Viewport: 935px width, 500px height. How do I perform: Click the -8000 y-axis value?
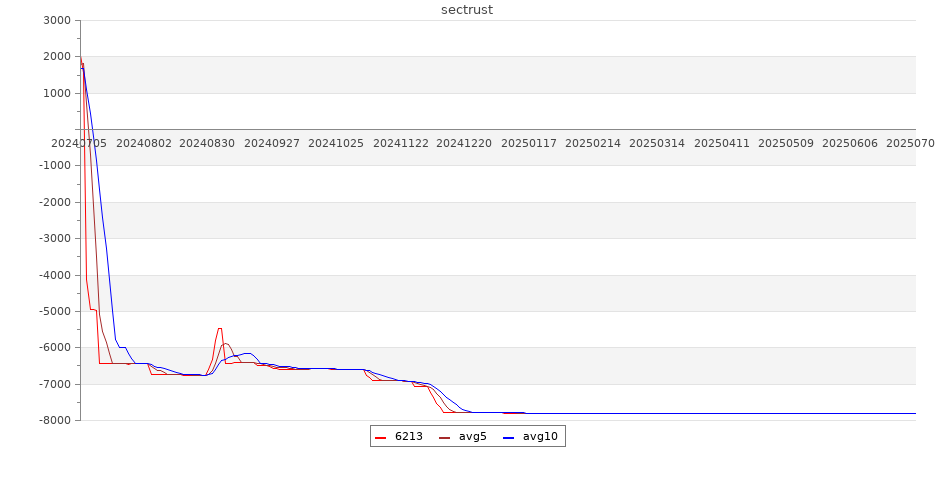56,421
